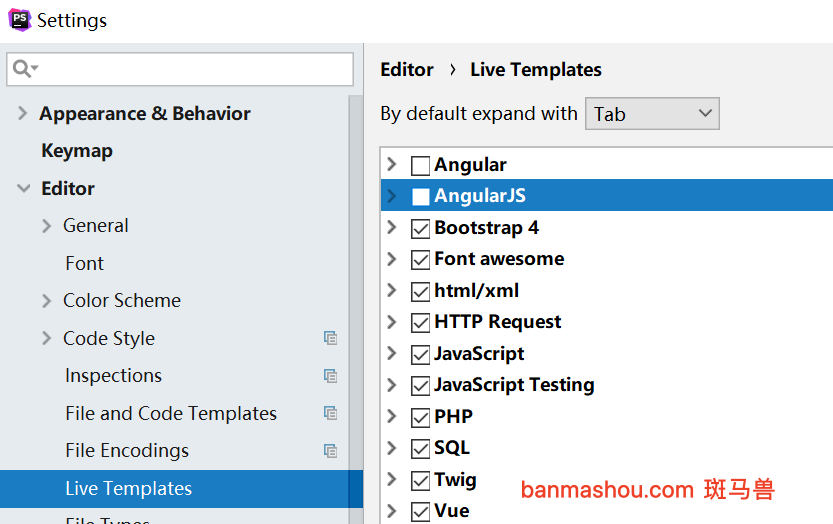Uncheck the Vue template group
This screenshot has height=524, width=833.
click(420, 512)
